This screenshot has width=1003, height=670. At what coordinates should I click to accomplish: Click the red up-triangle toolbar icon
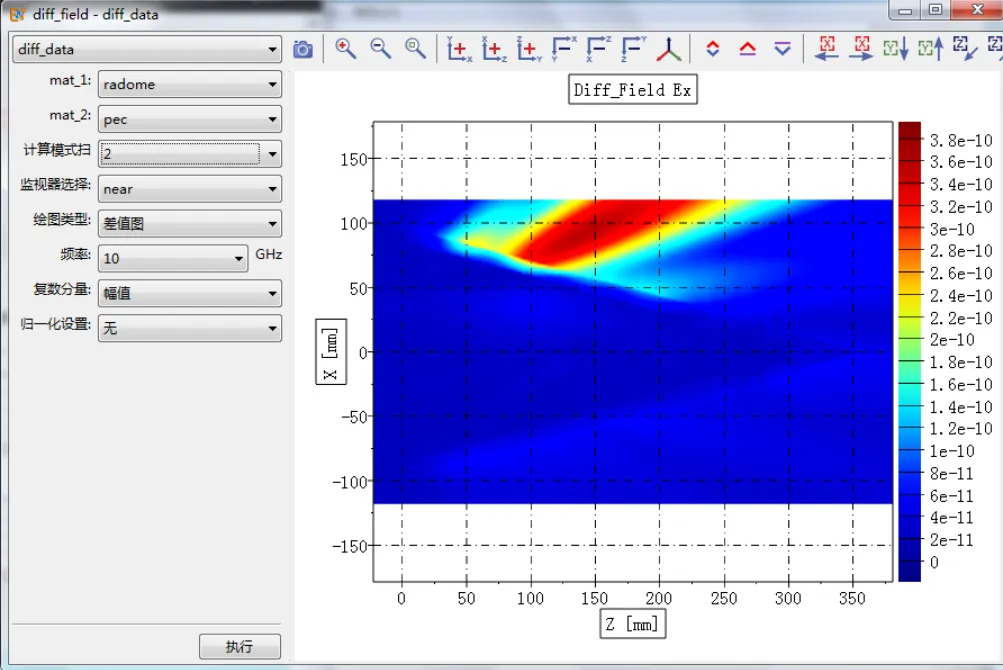[x=747, y=49]
